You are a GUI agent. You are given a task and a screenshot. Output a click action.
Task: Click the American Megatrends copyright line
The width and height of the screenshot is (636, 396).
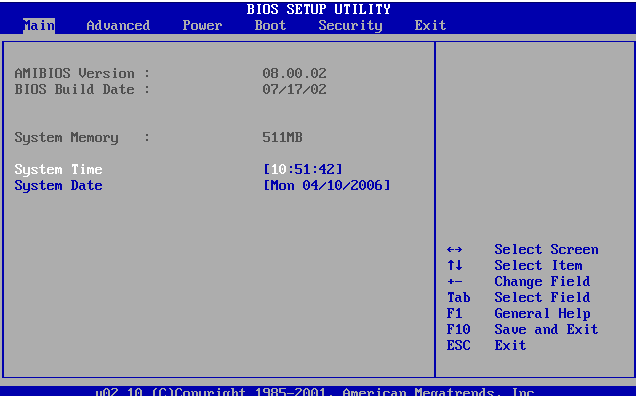pyautogui.click(x=315, y=392)
